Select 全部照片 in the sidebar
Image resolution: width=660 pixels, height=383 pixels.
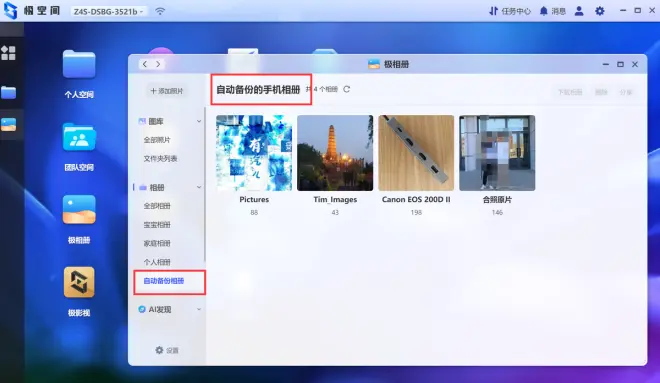tap(157, 140)
